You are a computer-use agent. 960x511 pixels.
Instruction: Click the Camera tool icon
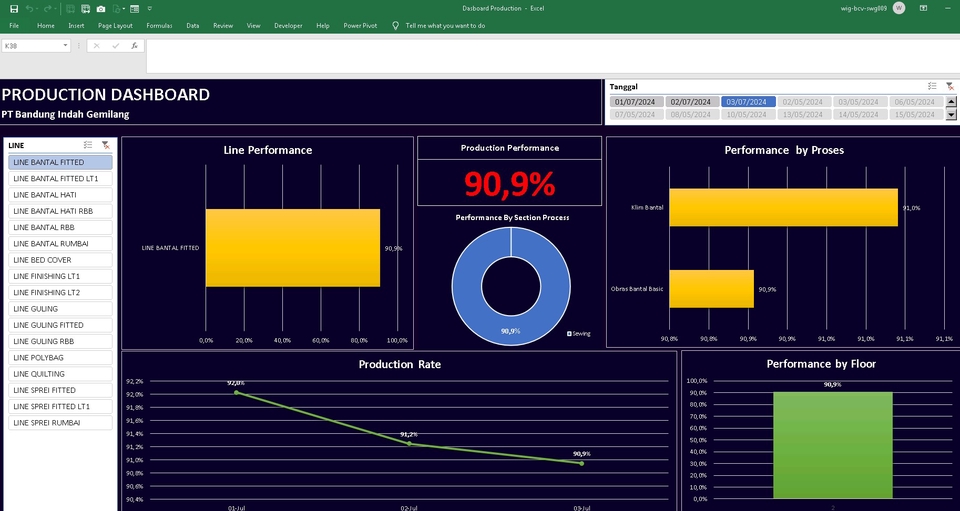tap(101, 9)
